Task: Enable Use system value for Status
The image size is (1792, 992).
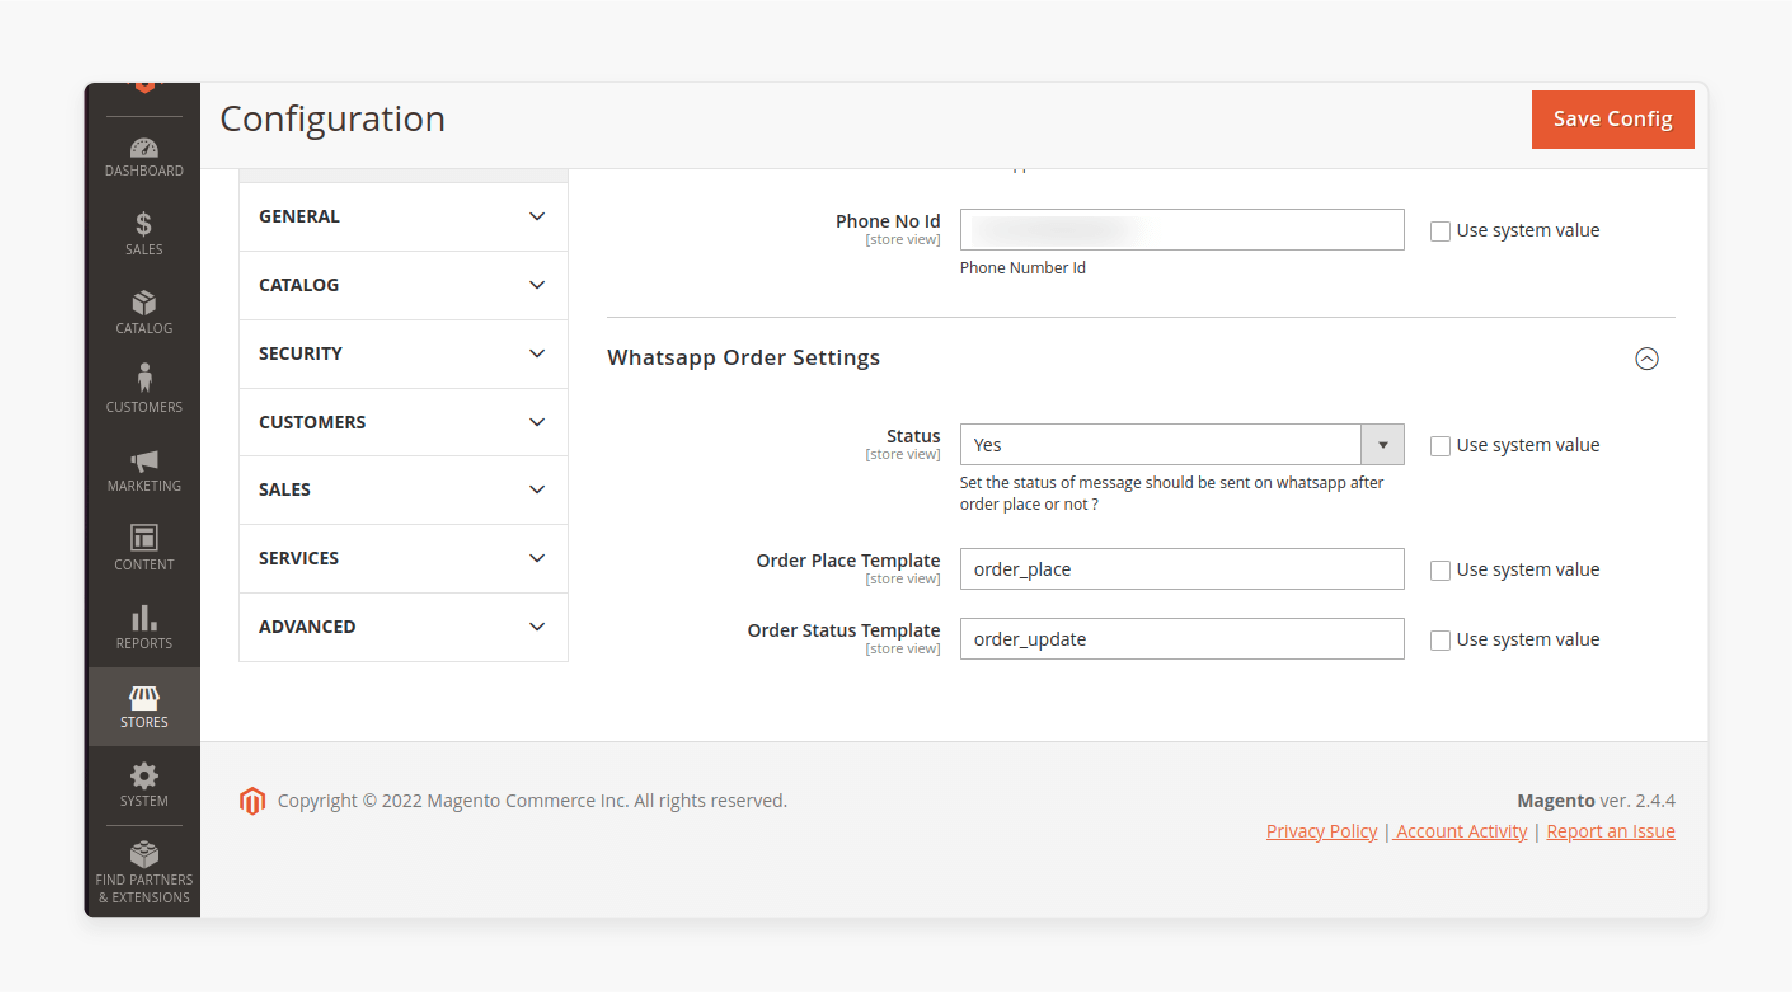Action: [1440, 445]
